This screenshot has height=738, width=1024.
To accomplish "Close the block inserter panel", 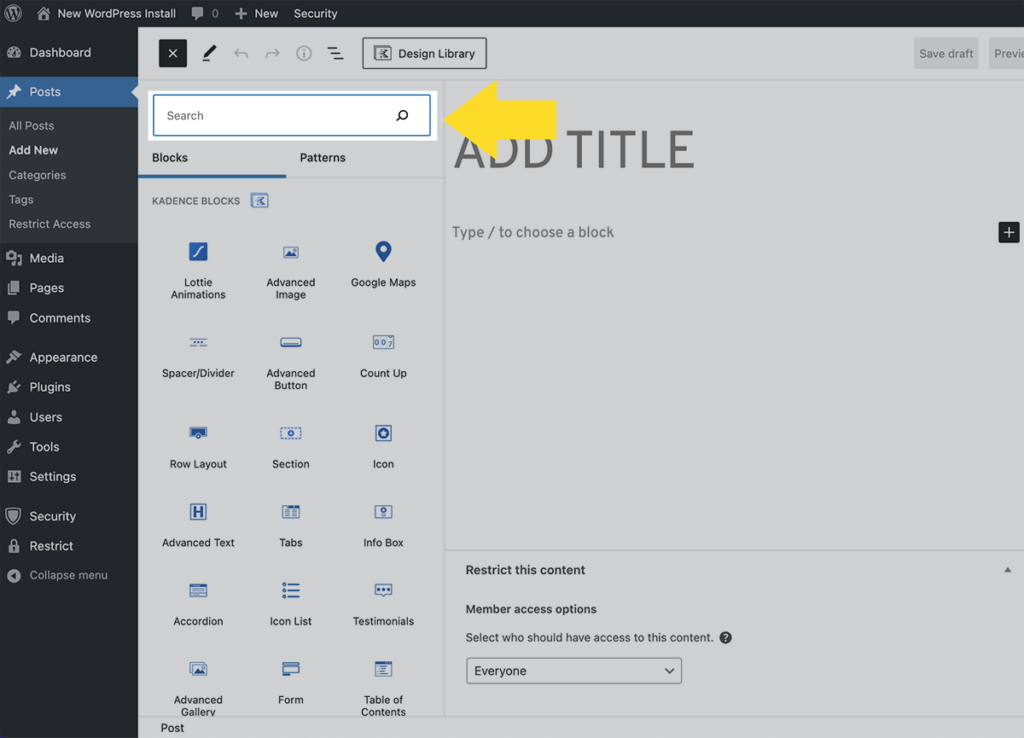I will [172, 54].
